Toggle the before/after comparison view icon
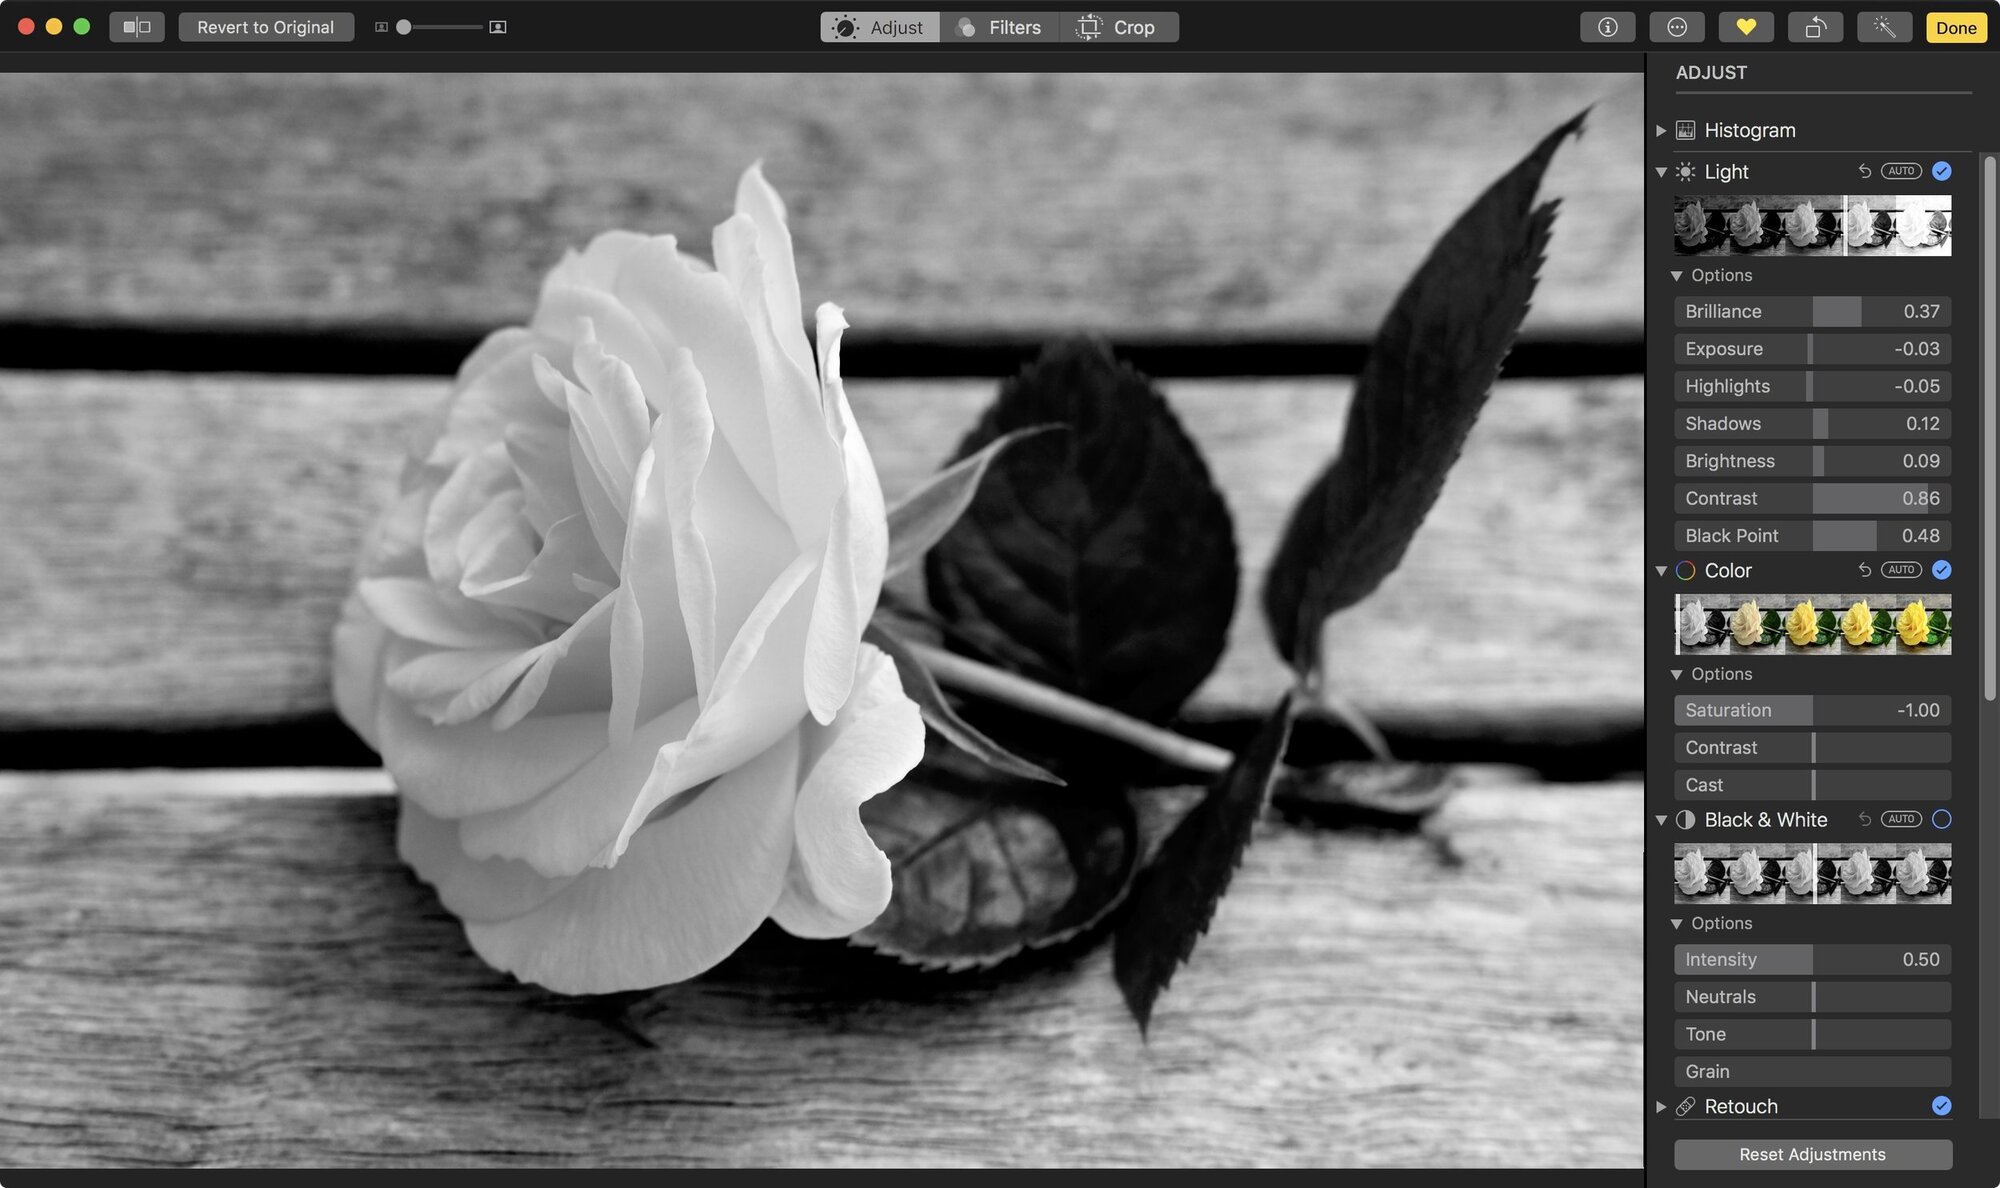This screenshot has width=2000, height=1188. tap(137, 27)
